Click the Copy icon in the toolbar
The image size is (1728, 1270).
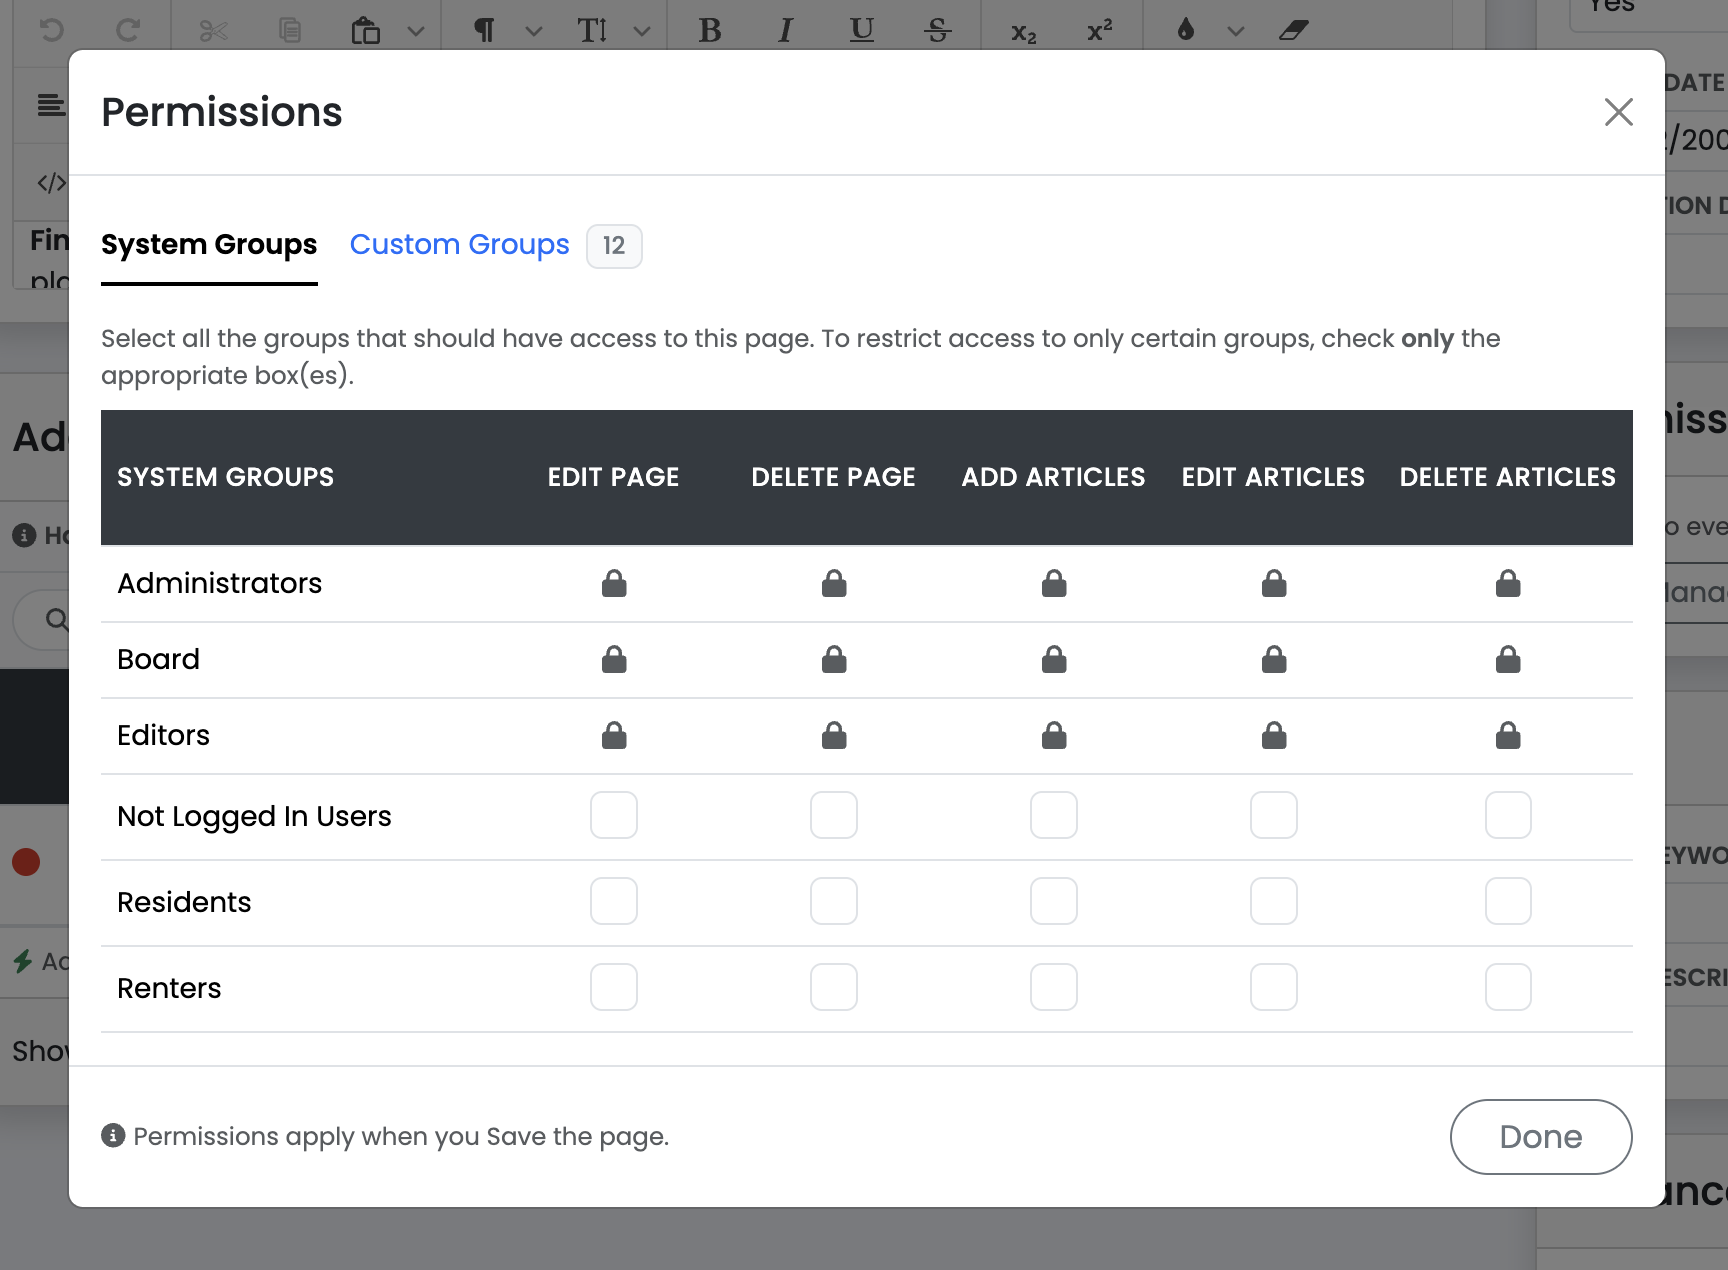coord(290,30)
